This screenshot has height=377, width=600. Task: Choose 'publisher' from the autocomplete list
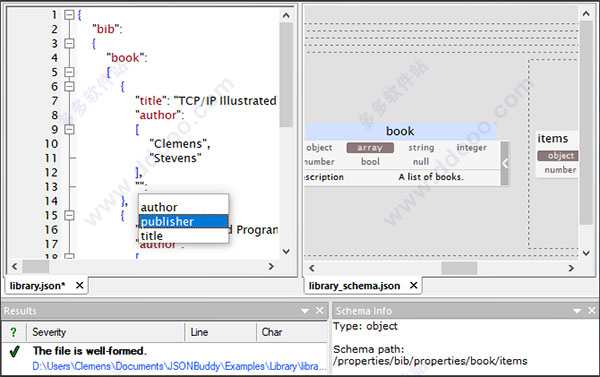pyautogui.click(x=183, y=221)
